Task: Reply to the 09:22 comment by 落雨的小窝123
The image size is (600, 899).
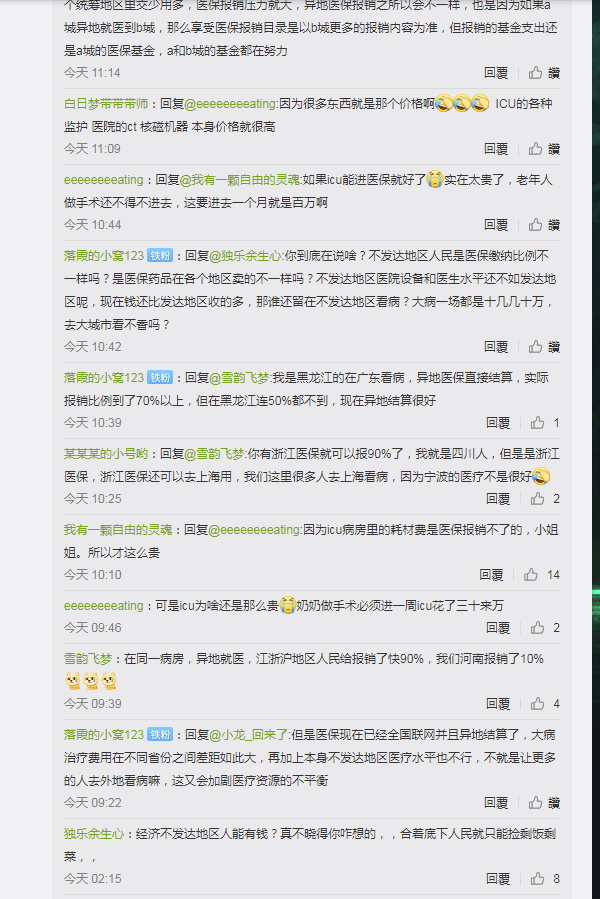Action: (x=496, y=803)
